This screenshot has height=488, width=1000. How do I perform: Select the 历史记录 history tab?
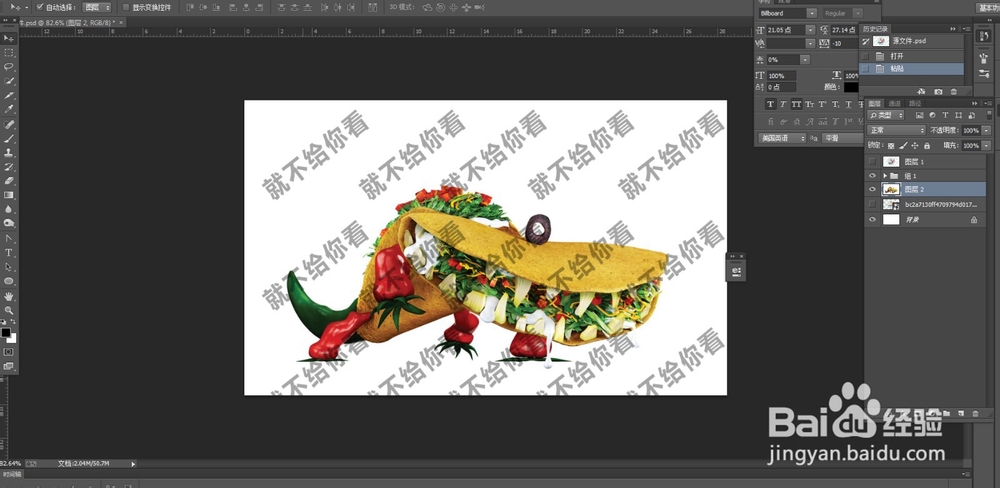coord(875,29)
